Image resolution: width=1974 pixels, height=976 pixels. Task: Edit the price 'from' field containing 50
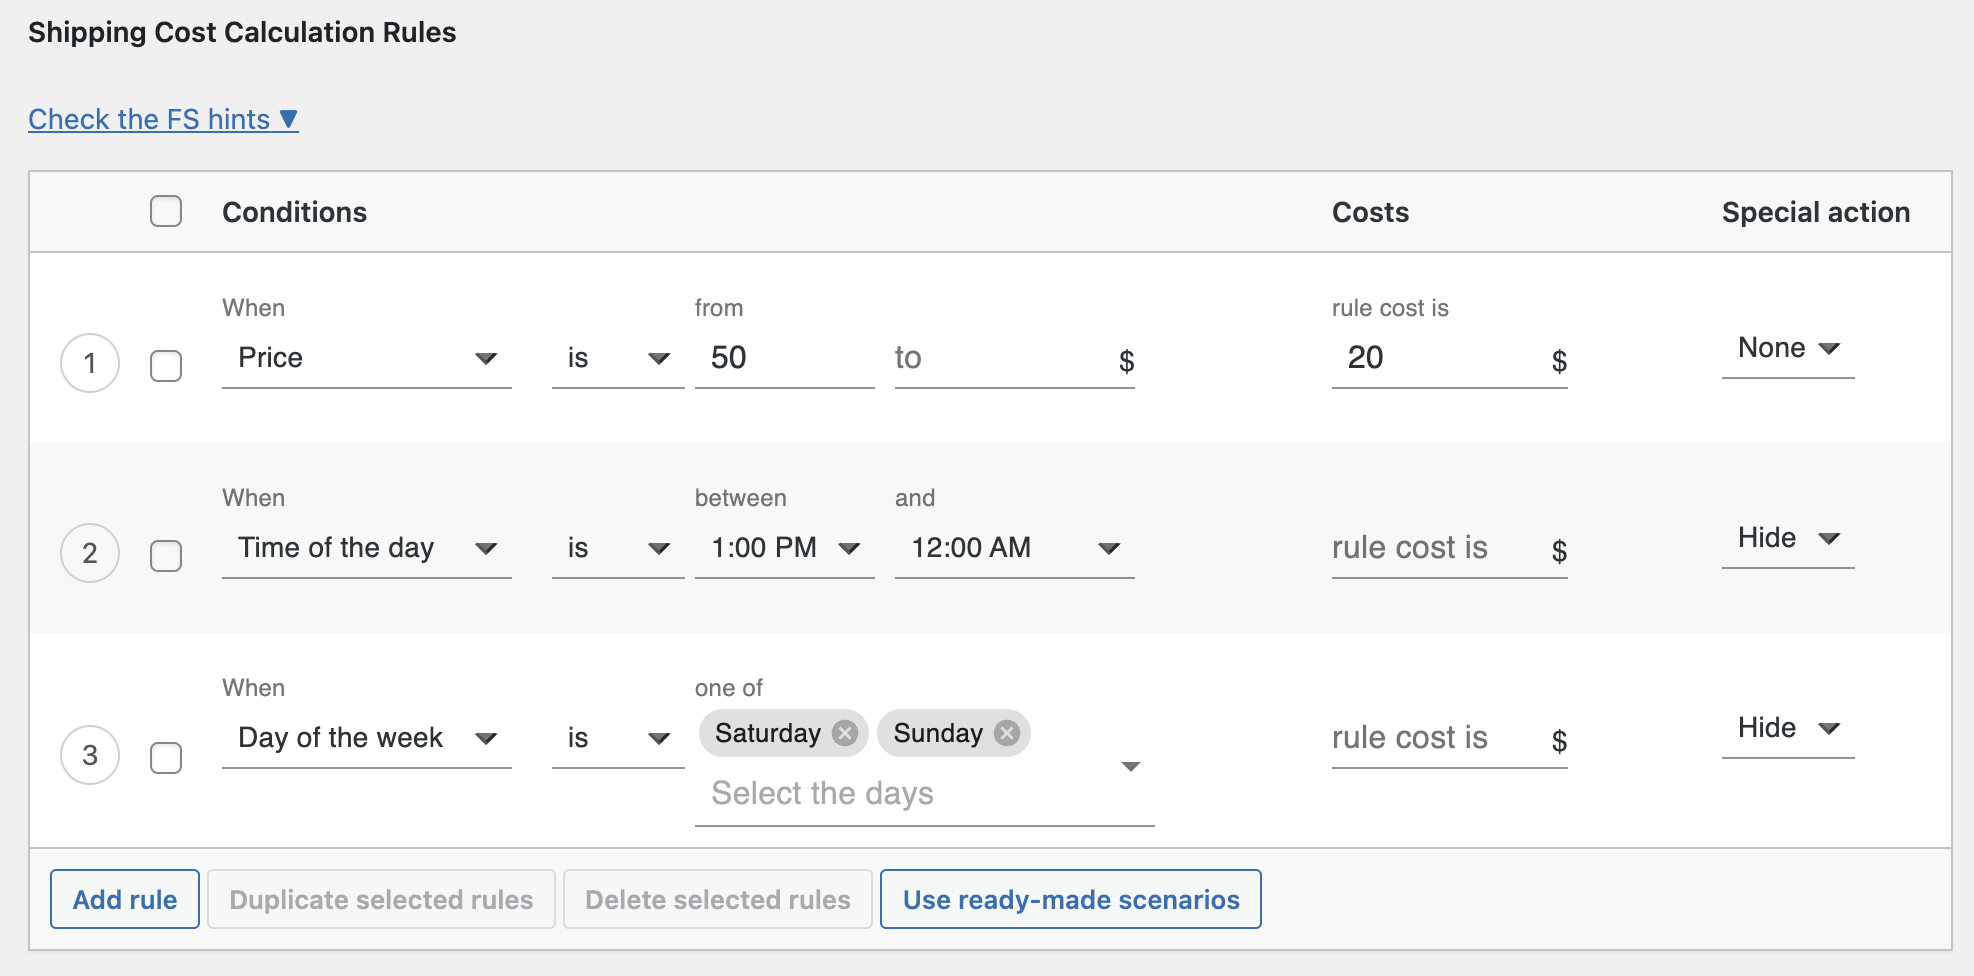click(x=785, y=358)
